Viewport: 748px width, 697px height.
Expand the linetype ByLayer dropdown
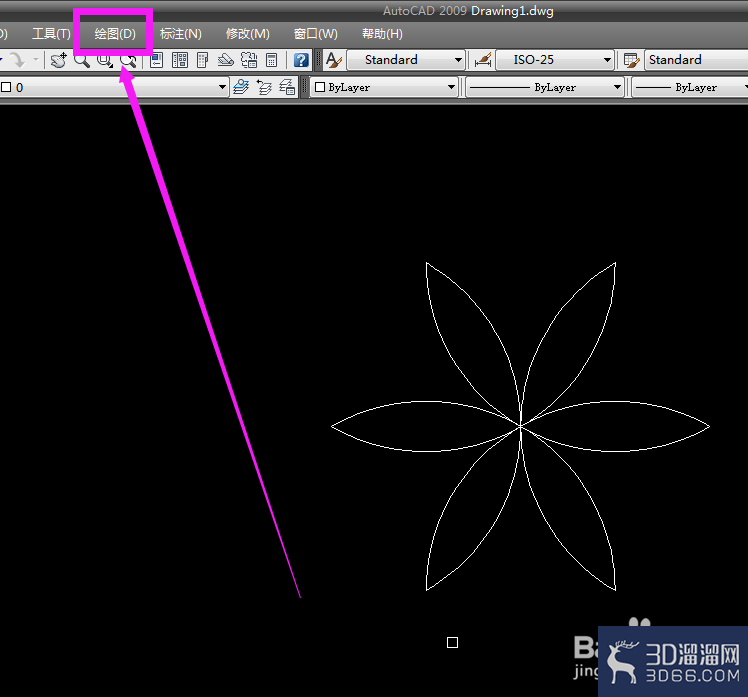tap(617, 87)
